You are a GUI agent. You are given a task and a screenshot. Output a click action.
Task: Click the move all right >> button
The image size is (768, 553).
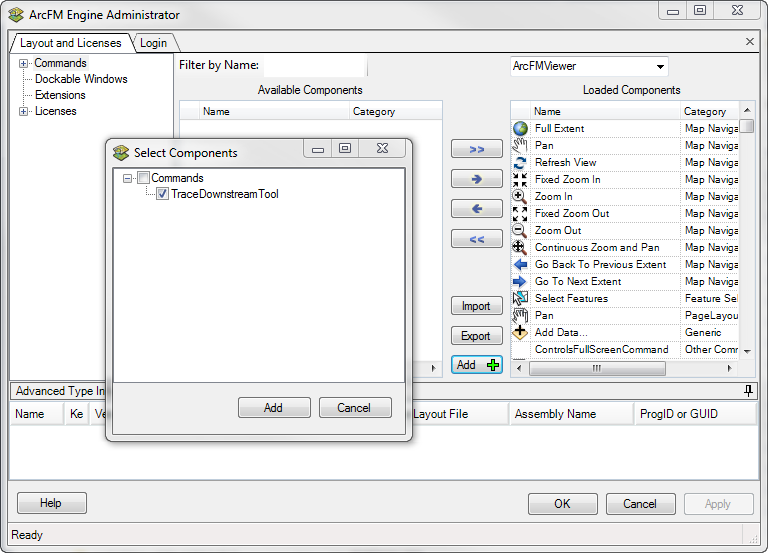pyautogui.click(x=477, y=149)
